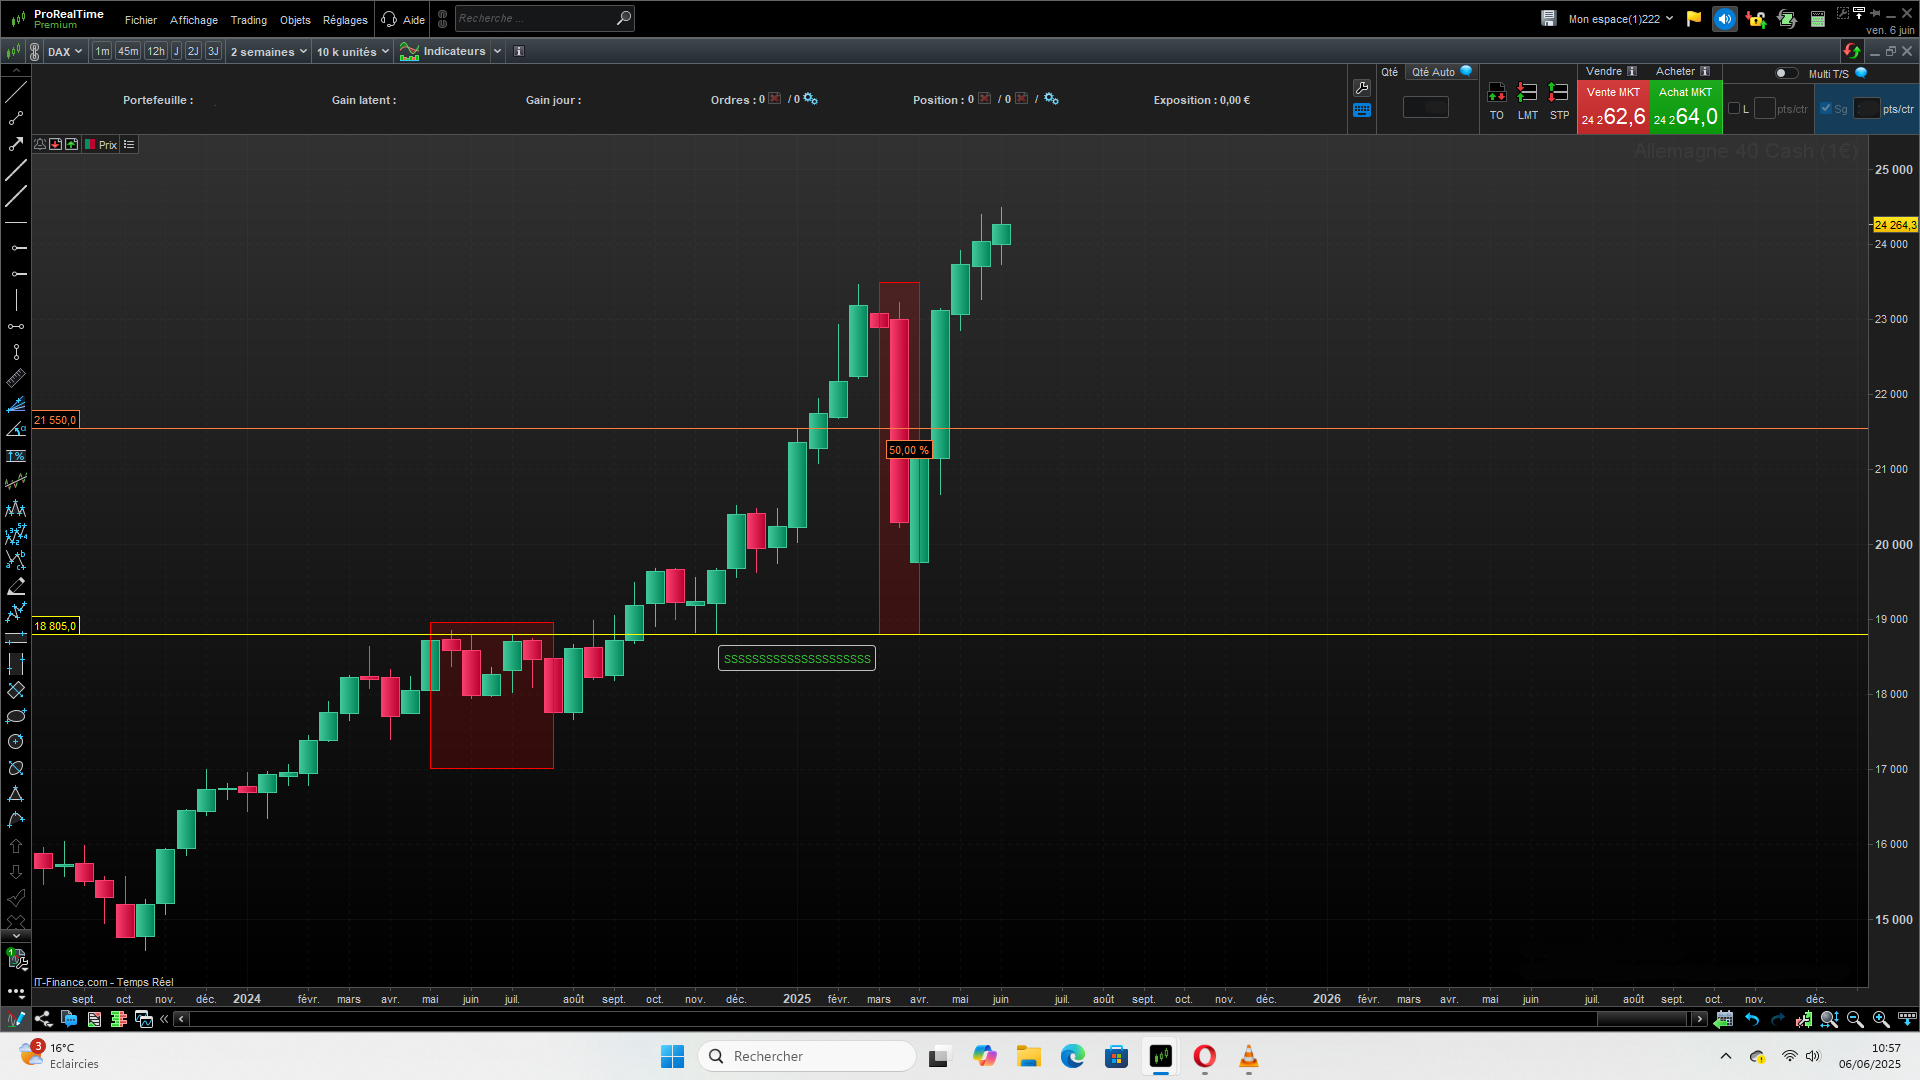
Task: Click the Vente MKT sell button
Action: (x=1612, y=108)
